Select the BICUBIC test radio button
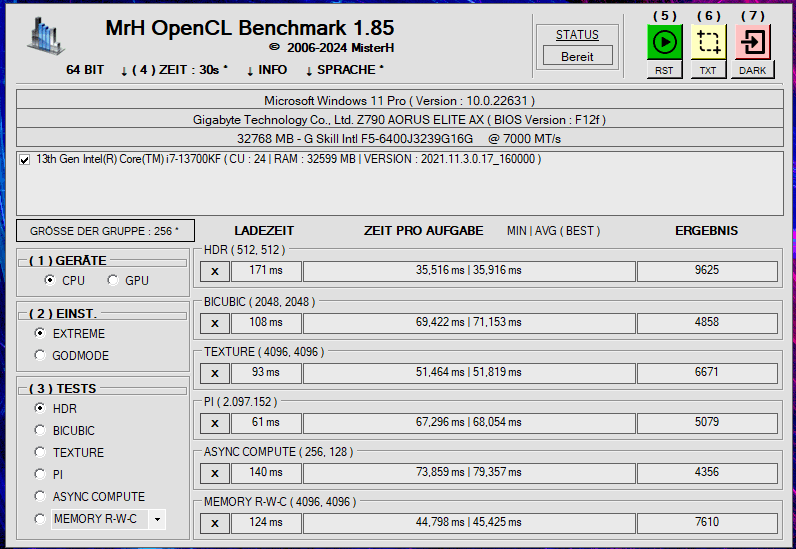796x549 pixels. click(40, 430)
